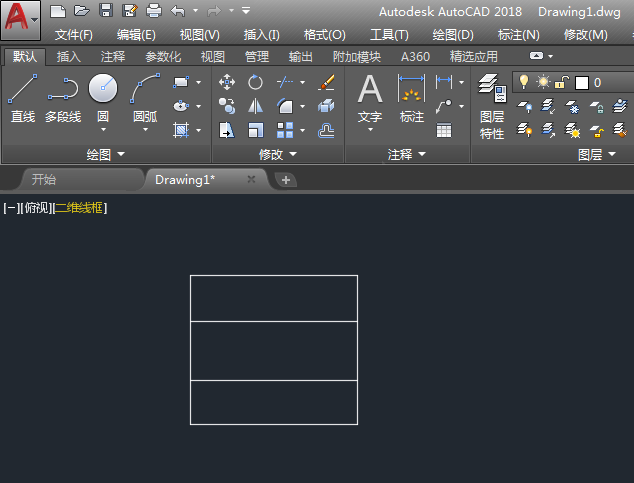Open the rectangle tool flyout arrow
The image size is (634, 483).
coord(199,82)
